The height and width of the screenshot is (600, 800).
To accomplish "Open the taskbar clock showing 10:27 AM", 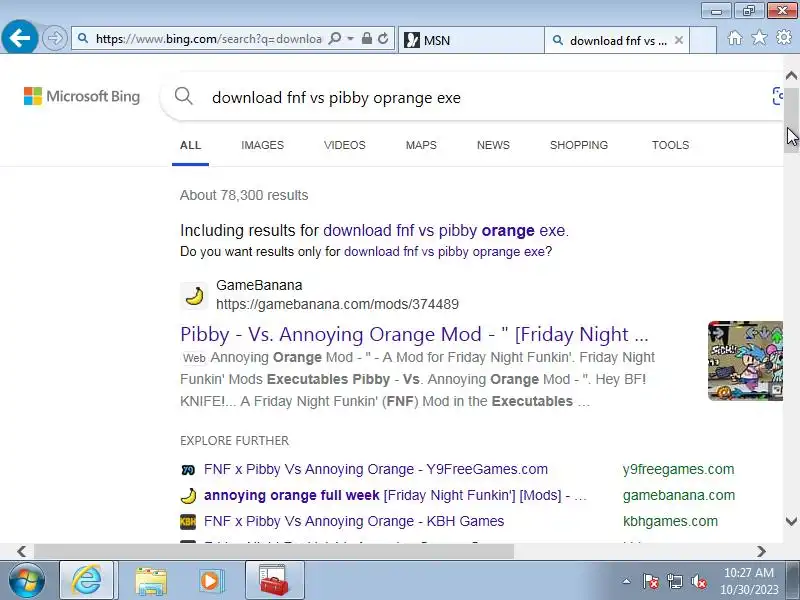I will tap(749, 581).
